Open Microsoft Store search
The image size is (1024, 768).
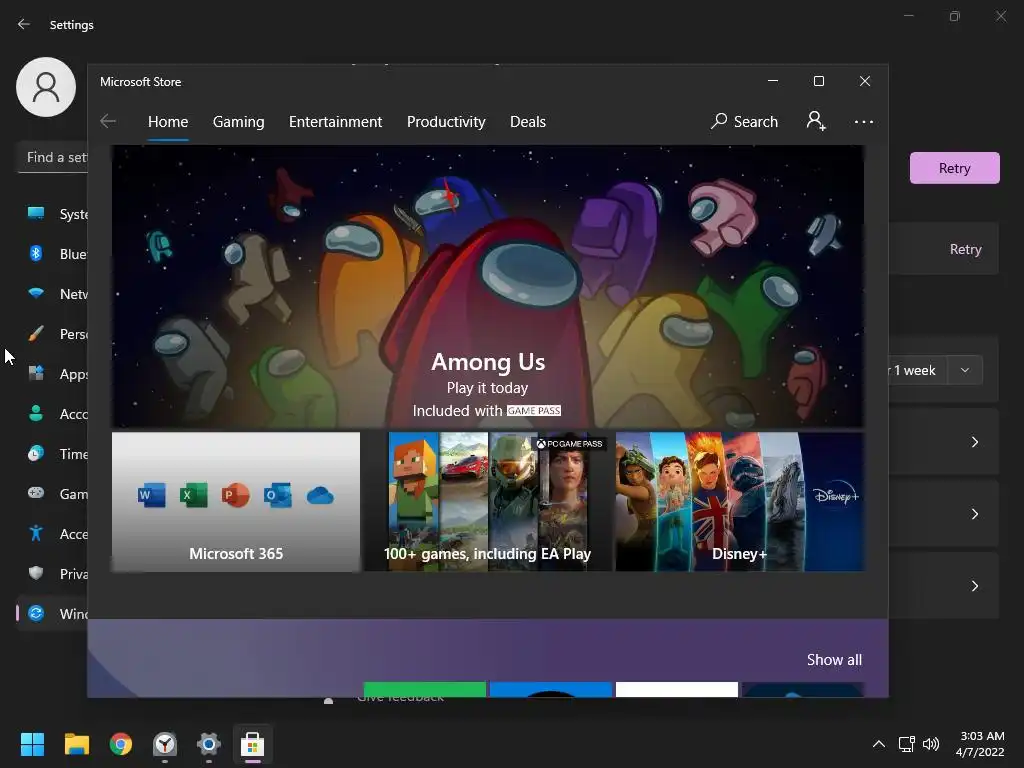click(x=744, y=121)
